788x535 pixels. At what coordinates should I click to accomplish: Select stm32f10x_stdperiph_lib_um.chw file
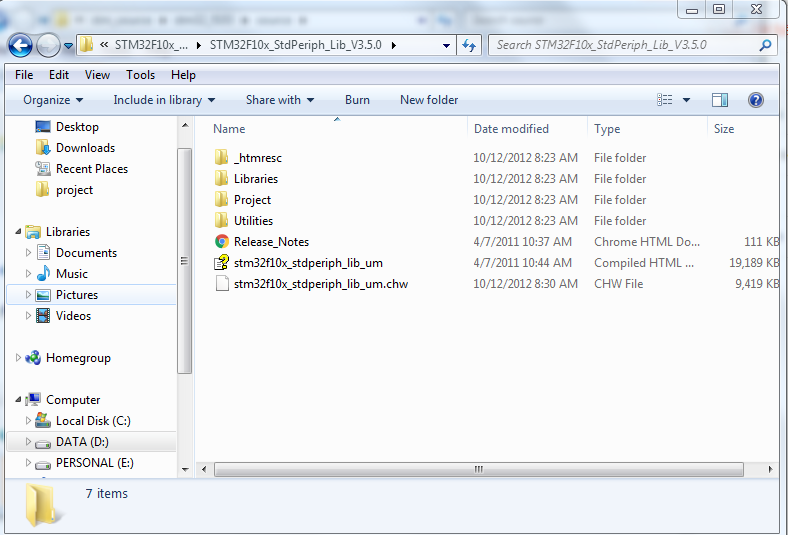pyautogui.click(x=321, y=284)
